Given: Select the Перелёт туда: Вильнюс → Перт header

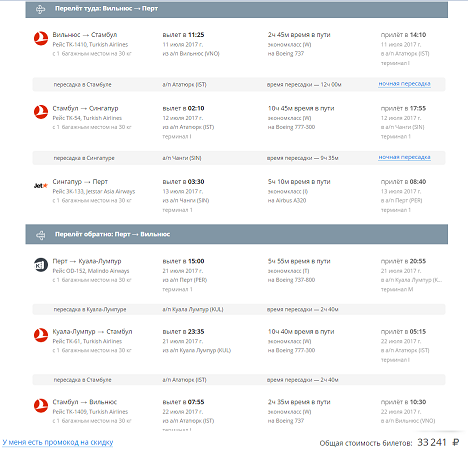Looking at the screenshot, I should (x=236, y=9).
